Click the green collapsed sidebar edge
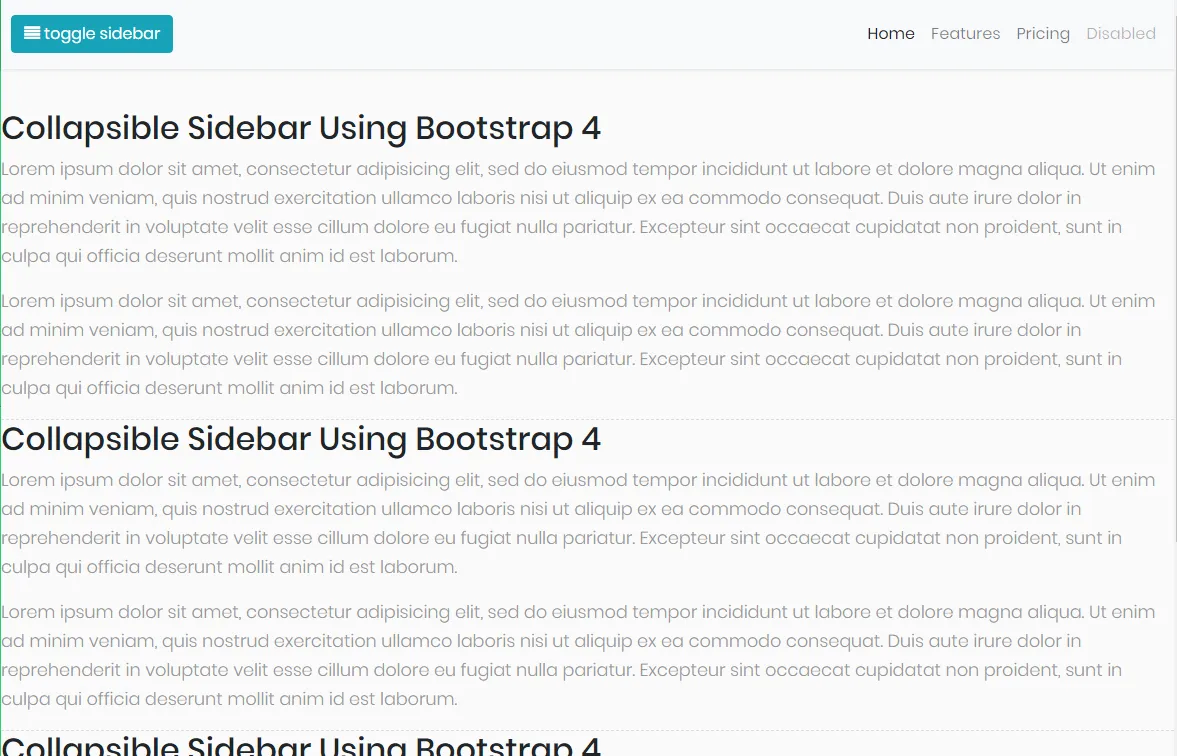Image resolution: width=1177 pixels, height=756 pixels. coord(1,400)
